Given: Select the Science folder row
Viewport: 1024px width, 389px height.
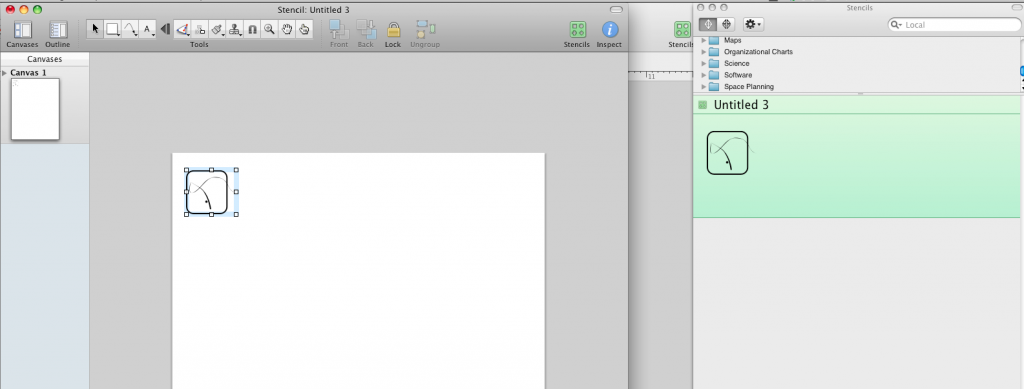Looking at the screenshot, I should (x=856, y=63).
